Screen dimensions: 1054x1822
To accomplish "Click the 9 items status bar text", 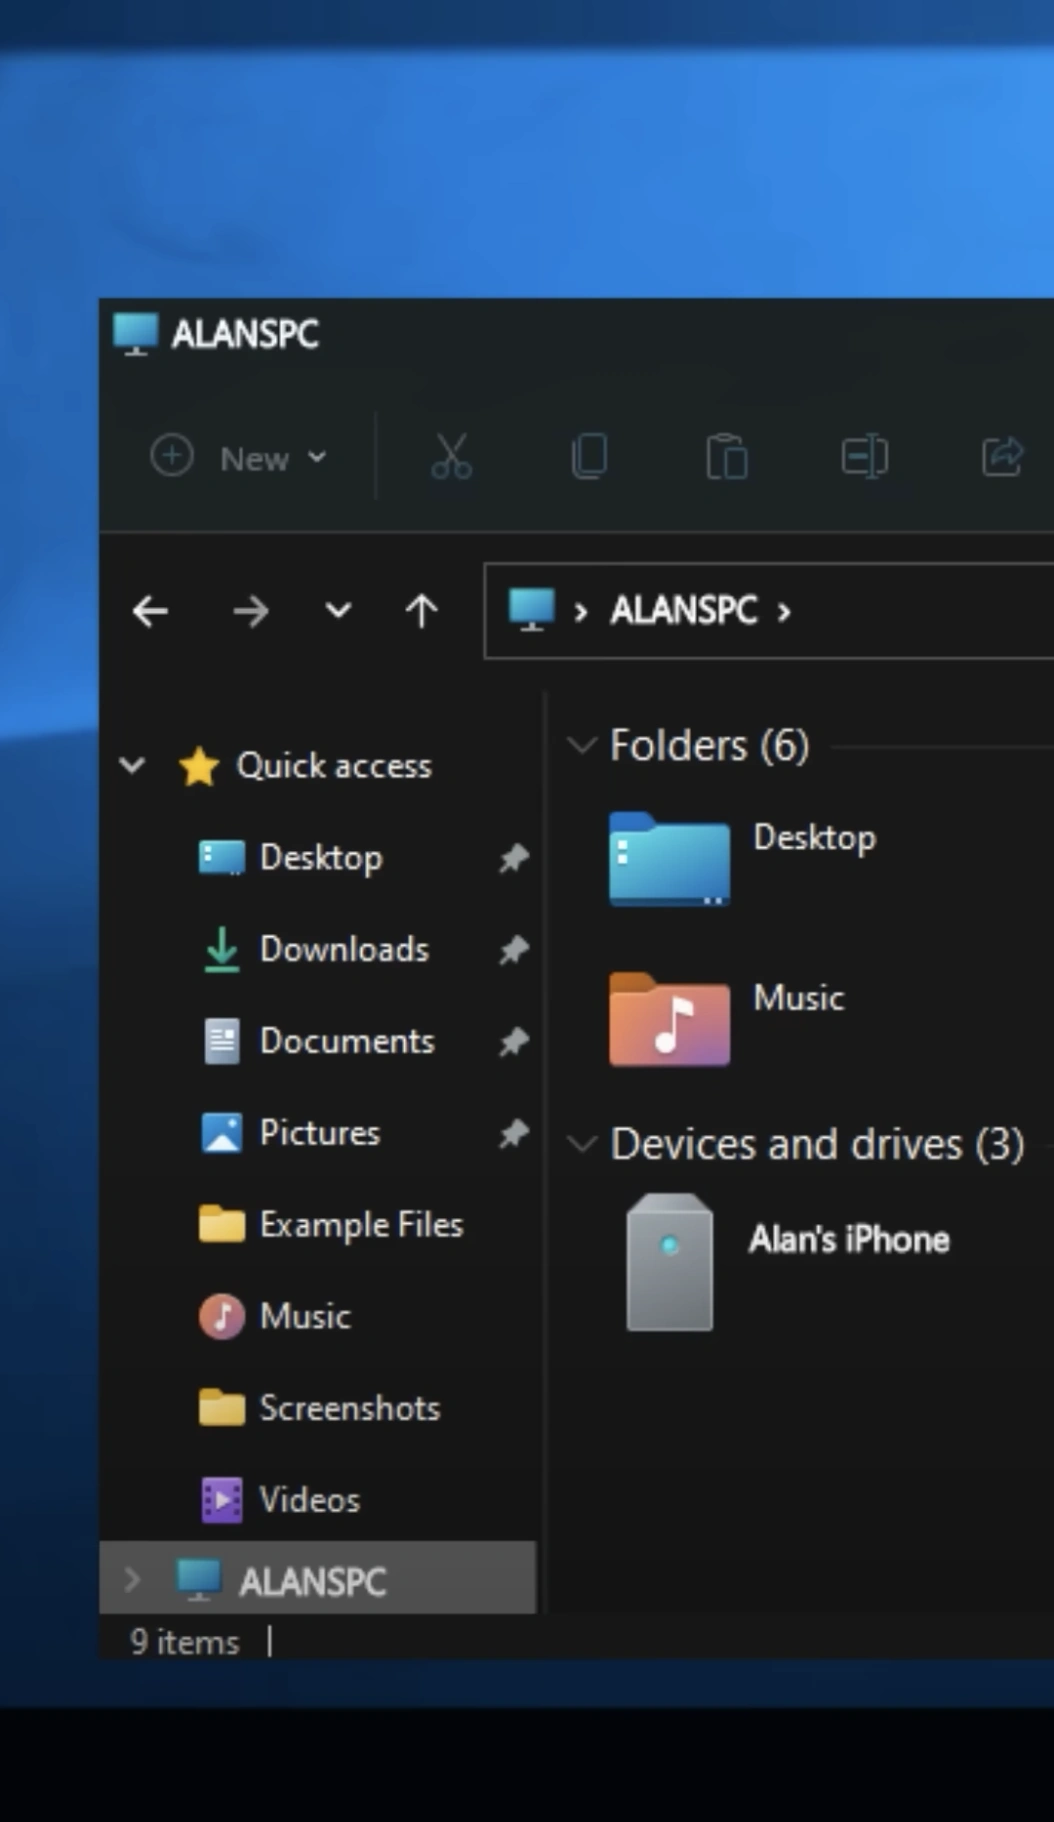I will (185, 1642).
